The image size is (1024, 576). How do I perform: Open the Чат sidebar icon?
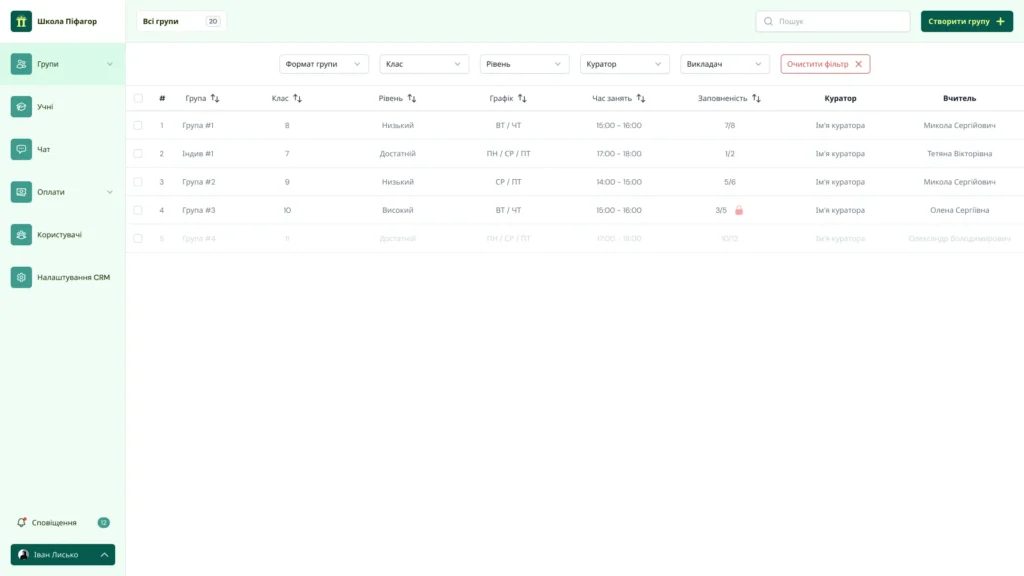pos(21,149)
